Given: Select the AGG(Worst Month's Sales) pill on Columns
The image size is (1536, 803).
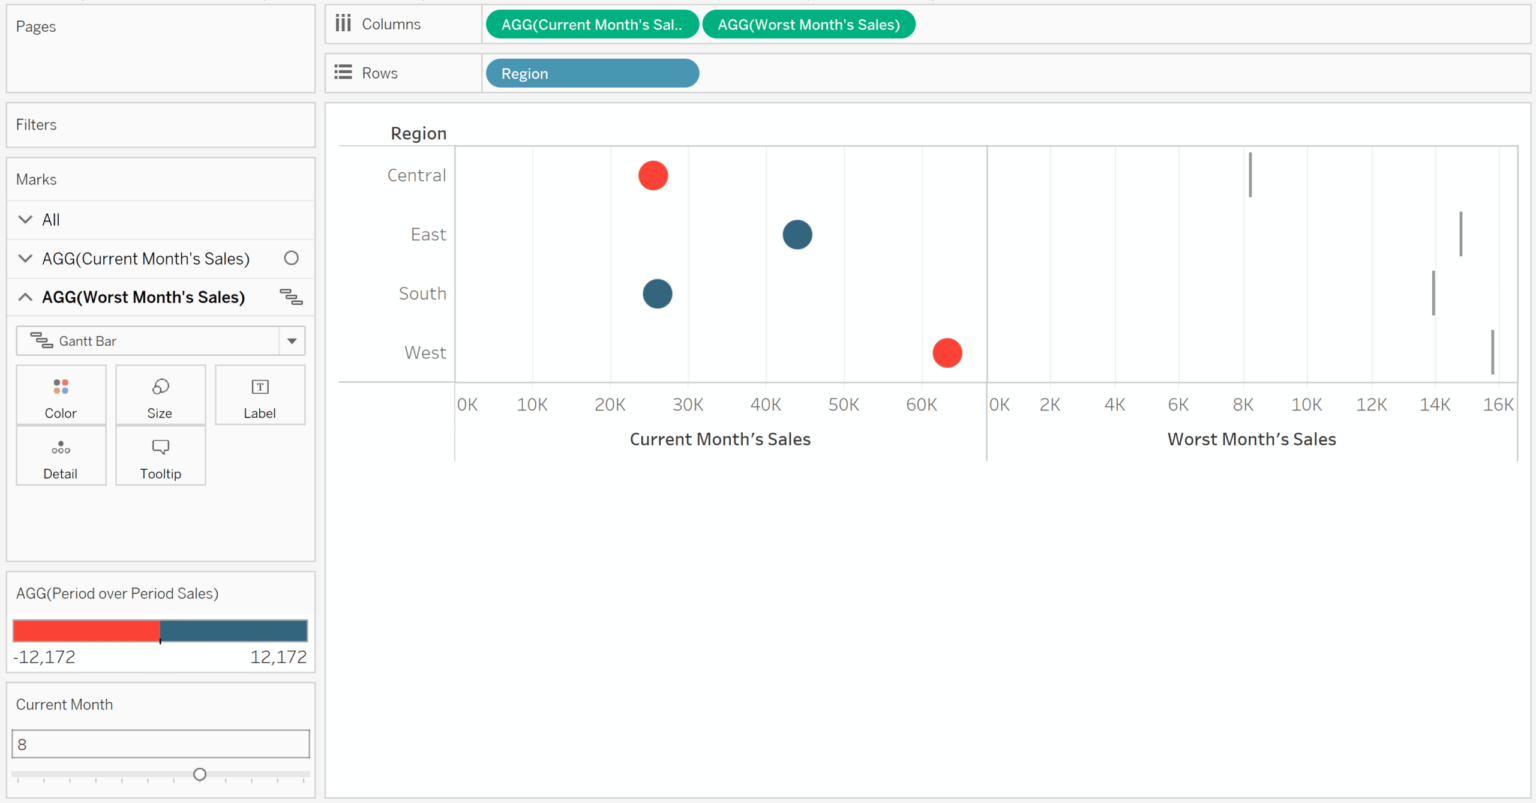Looking at the screenshot, I should [x=808, y=23].
